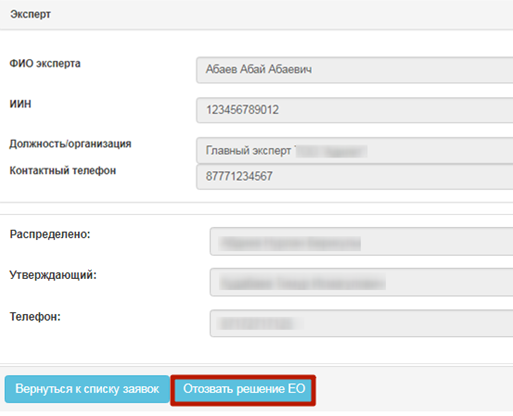
Task: Return via Вернуться к списку заявок button
Action: 87,389
